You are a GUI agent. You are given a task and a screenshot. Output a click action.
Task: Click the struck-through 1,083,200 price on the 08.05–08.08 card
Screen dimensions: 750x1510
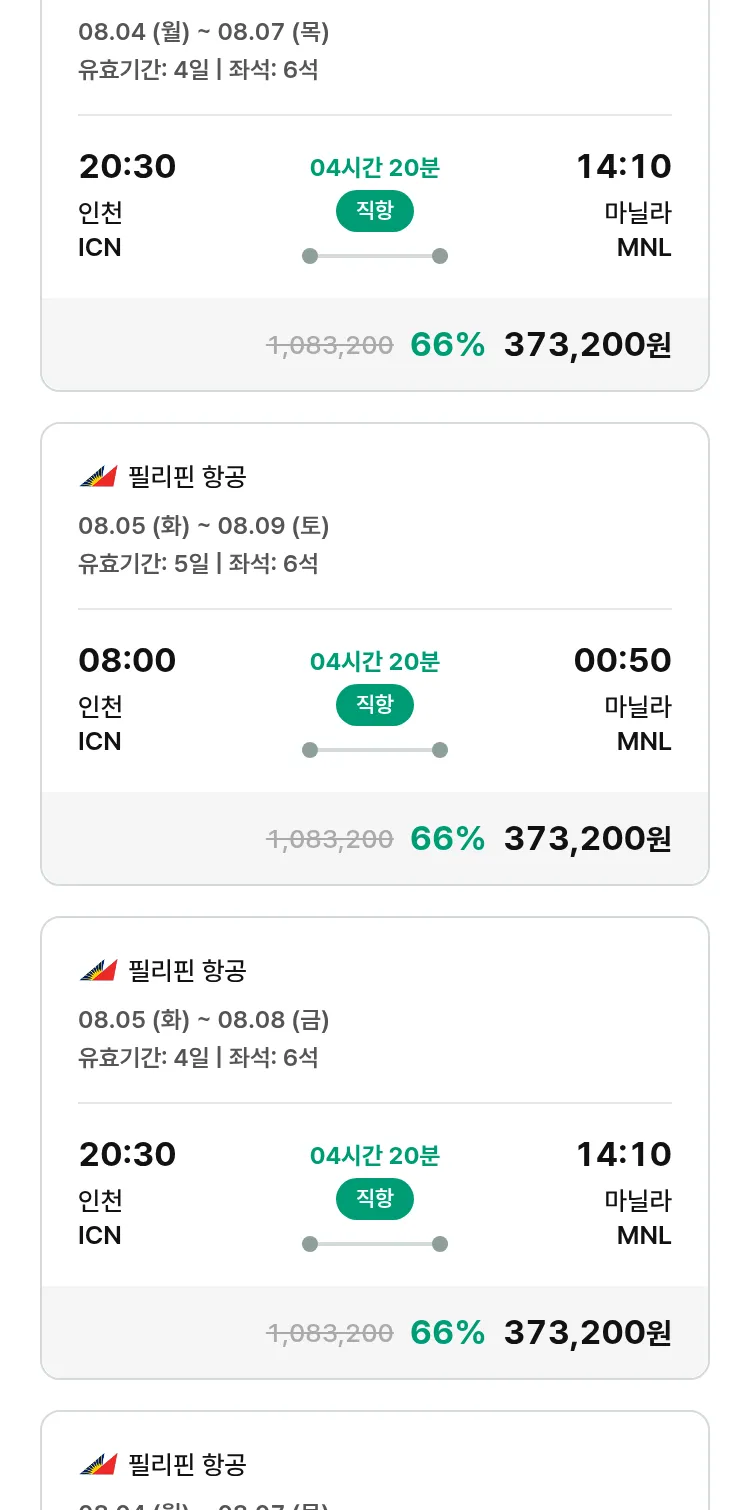[329, 1332]
